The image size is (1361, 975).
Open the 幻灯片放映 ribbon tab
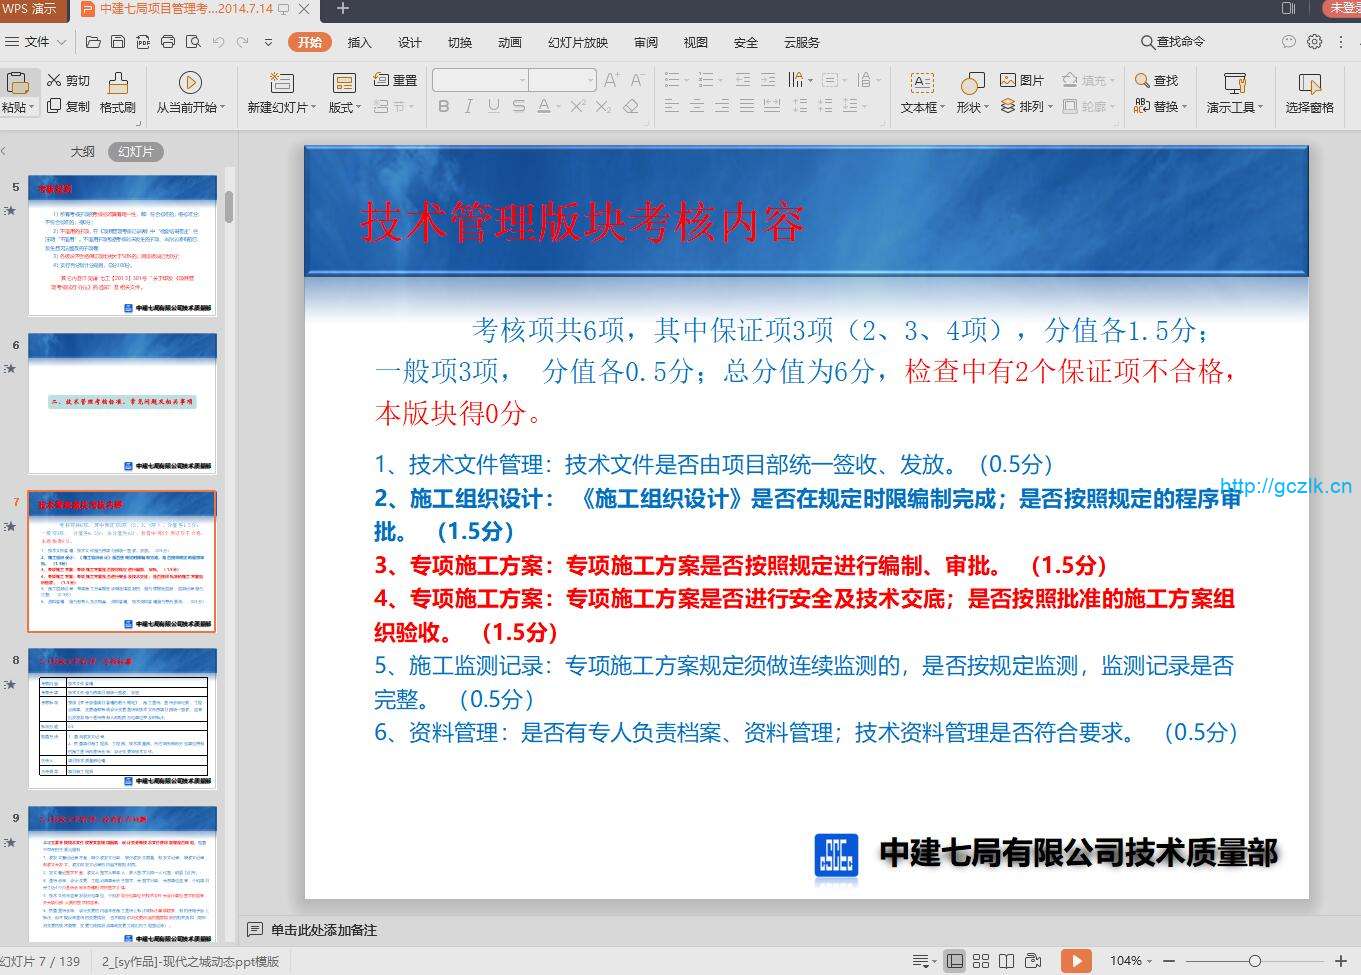point(577,43)
